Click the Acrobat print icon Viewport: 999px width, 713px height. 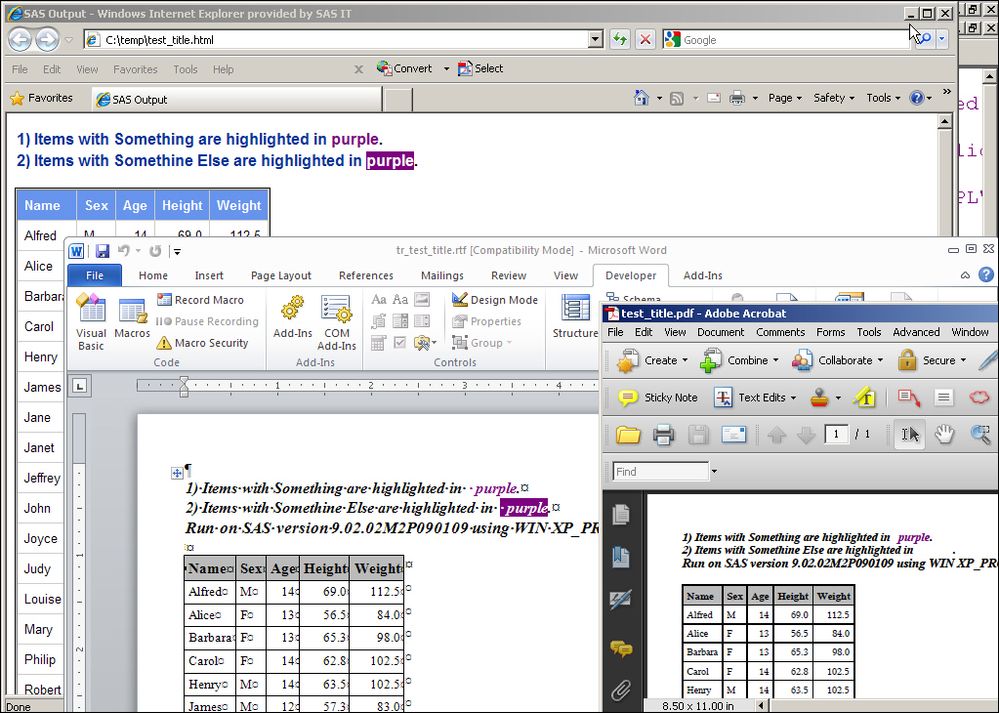coord(663,434)
